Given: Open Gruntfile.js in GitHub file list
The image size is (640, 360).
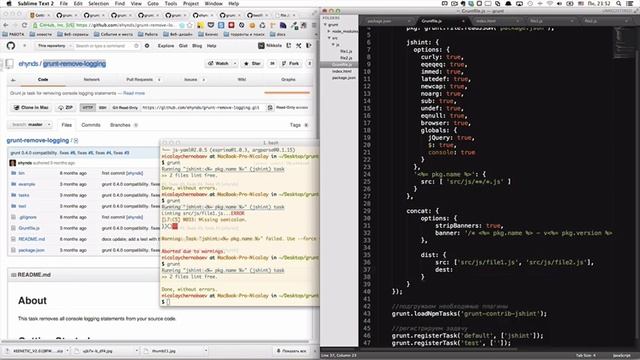Looking at the screenshot, I should click(29, 228).
